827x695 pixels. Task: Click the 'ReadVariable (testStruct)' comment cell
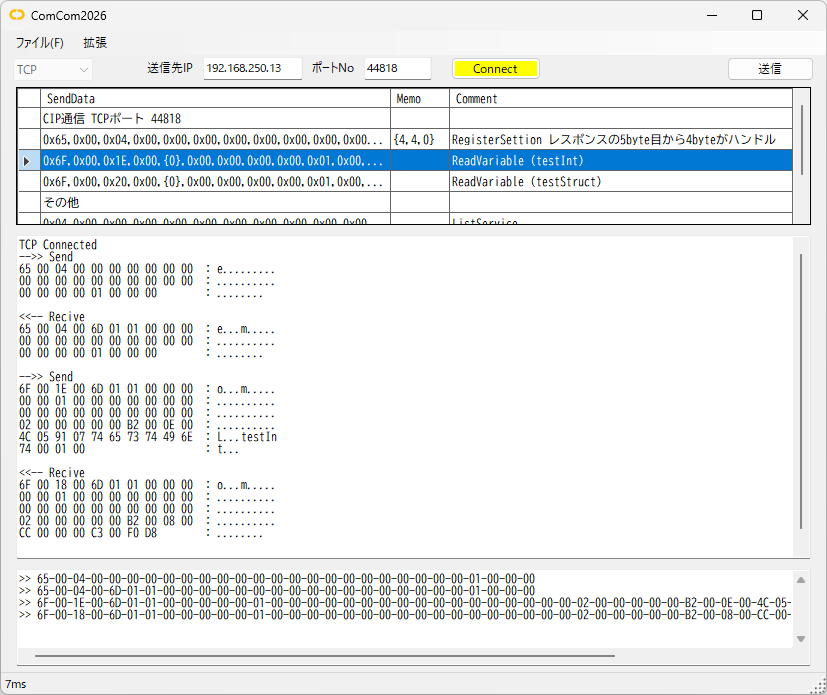pos(621,182)
